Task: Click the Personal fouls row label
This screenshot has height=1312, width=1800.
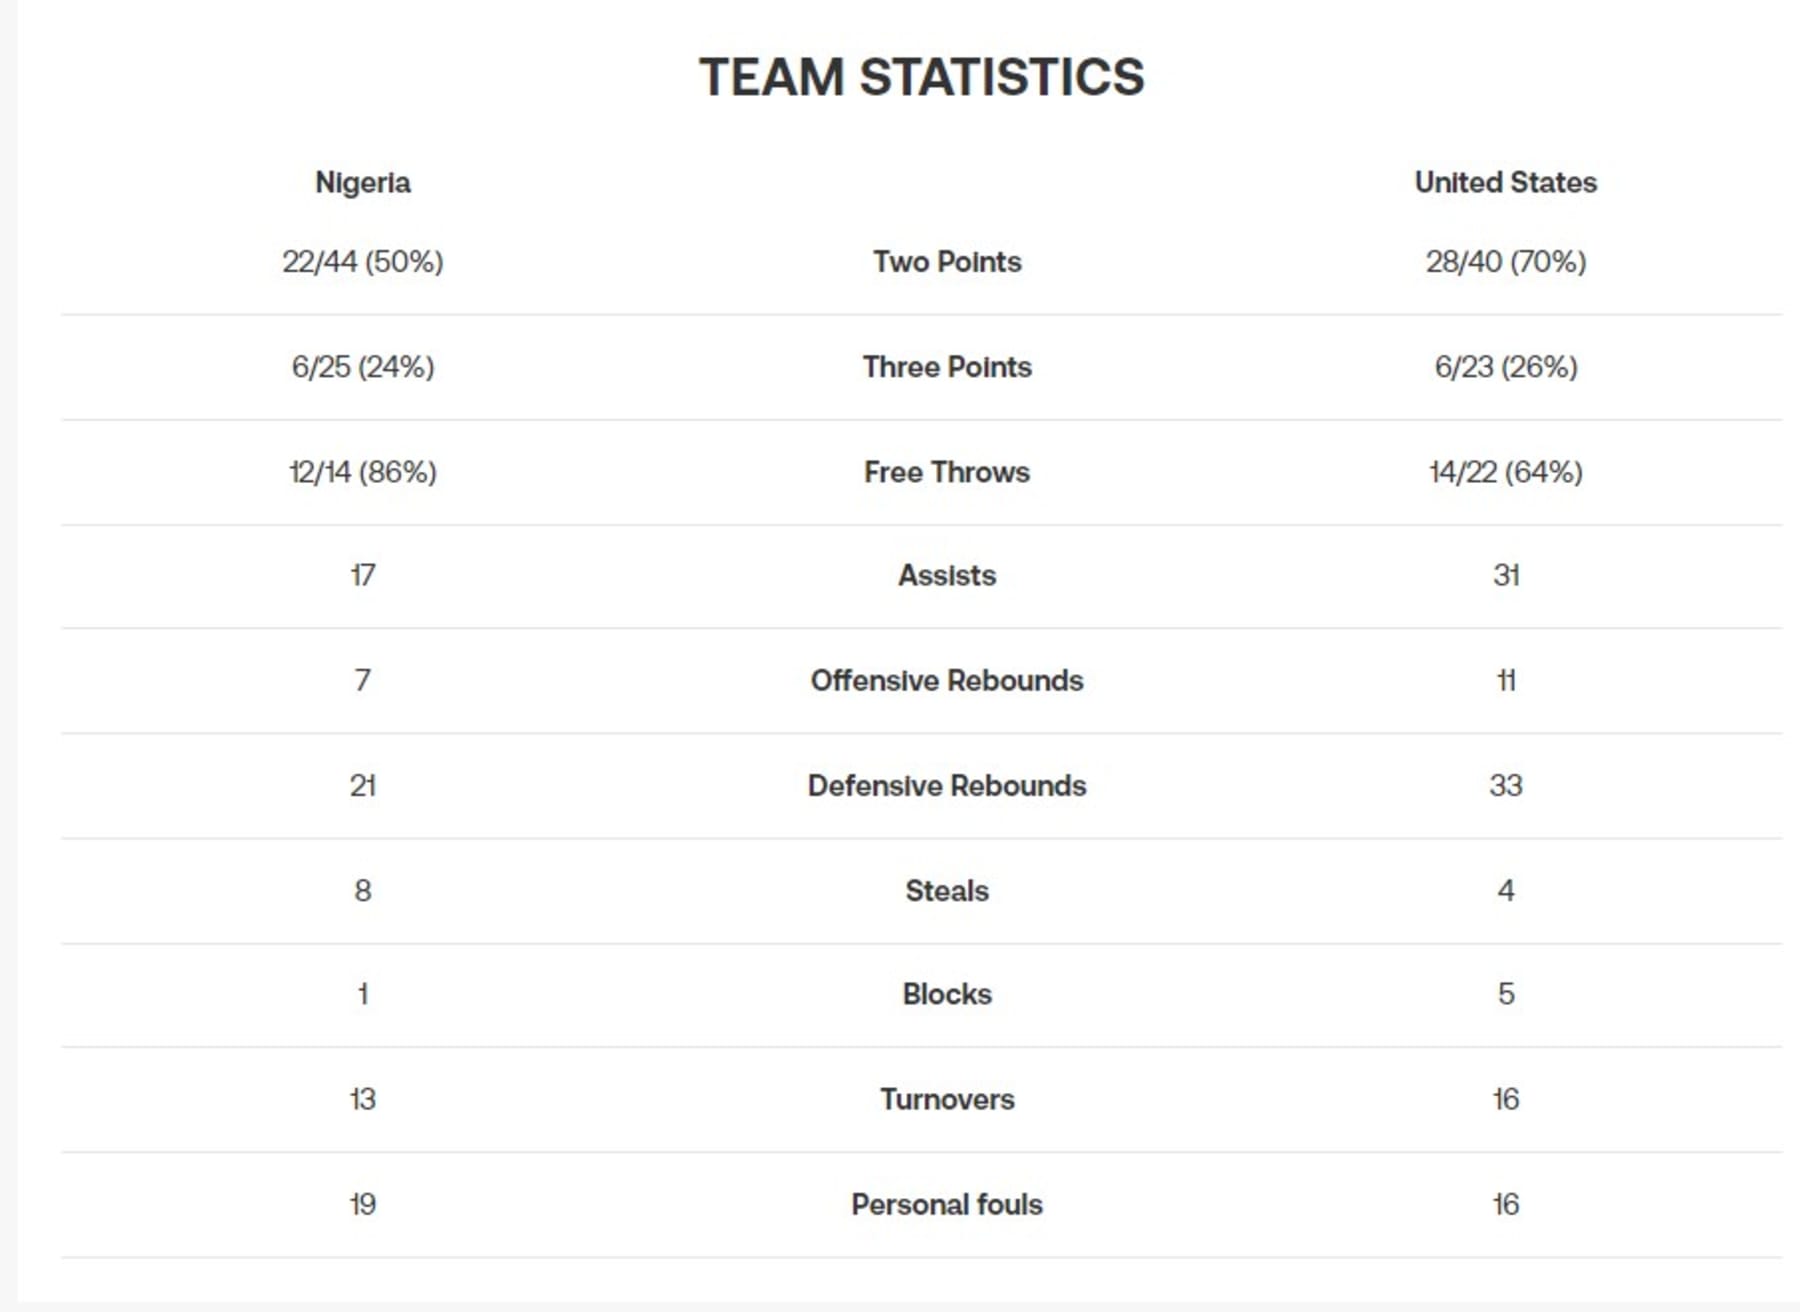Action: [947, 1204]
